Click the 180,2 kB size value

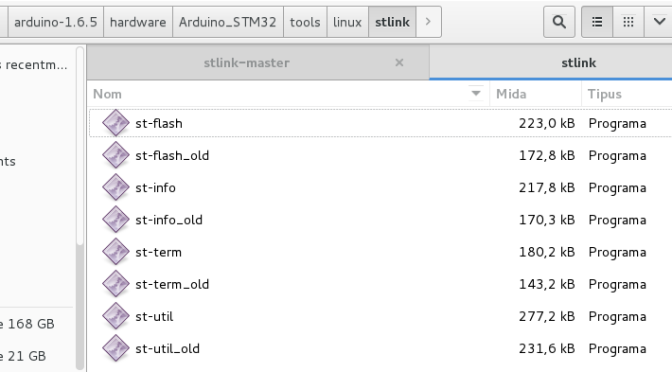[x=547, y=252]
